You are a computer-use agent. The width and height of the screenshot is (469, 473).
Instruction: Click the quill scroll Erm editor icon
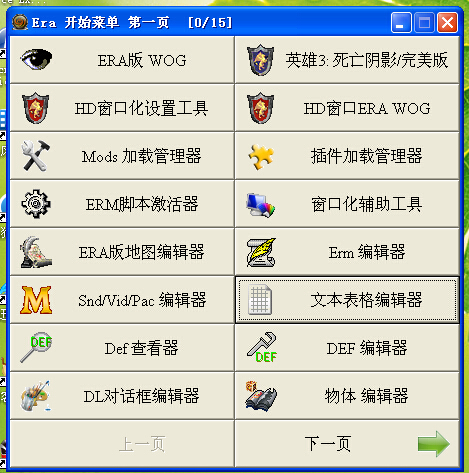click(x=261, y=252)
